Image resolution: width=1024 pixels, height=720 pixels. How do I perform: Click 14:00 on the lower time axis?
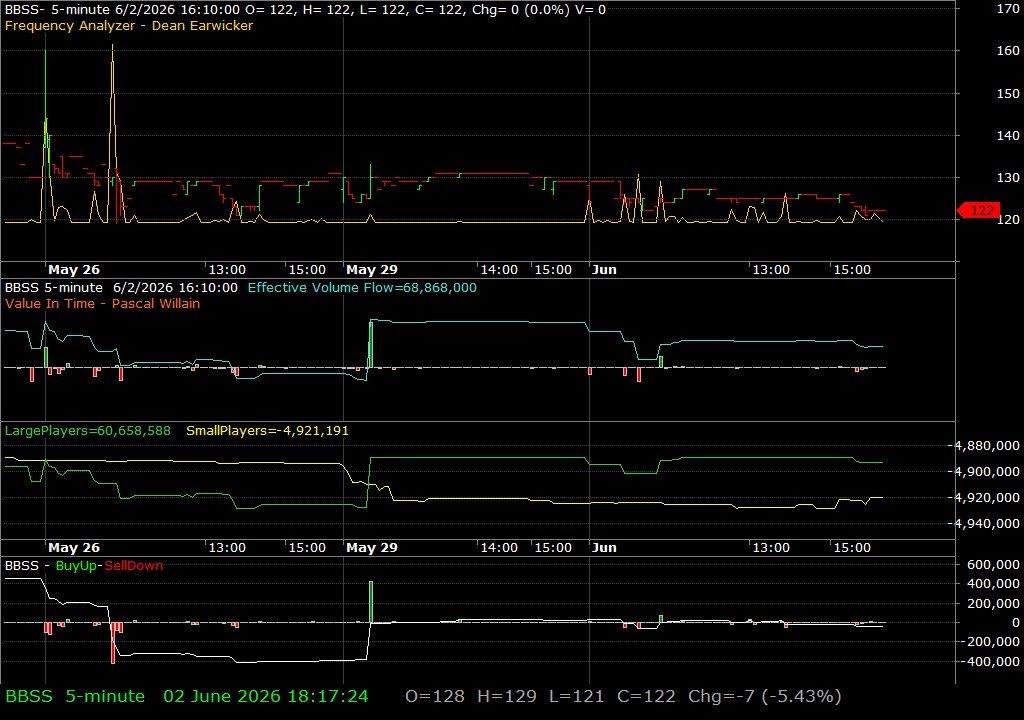499,548
